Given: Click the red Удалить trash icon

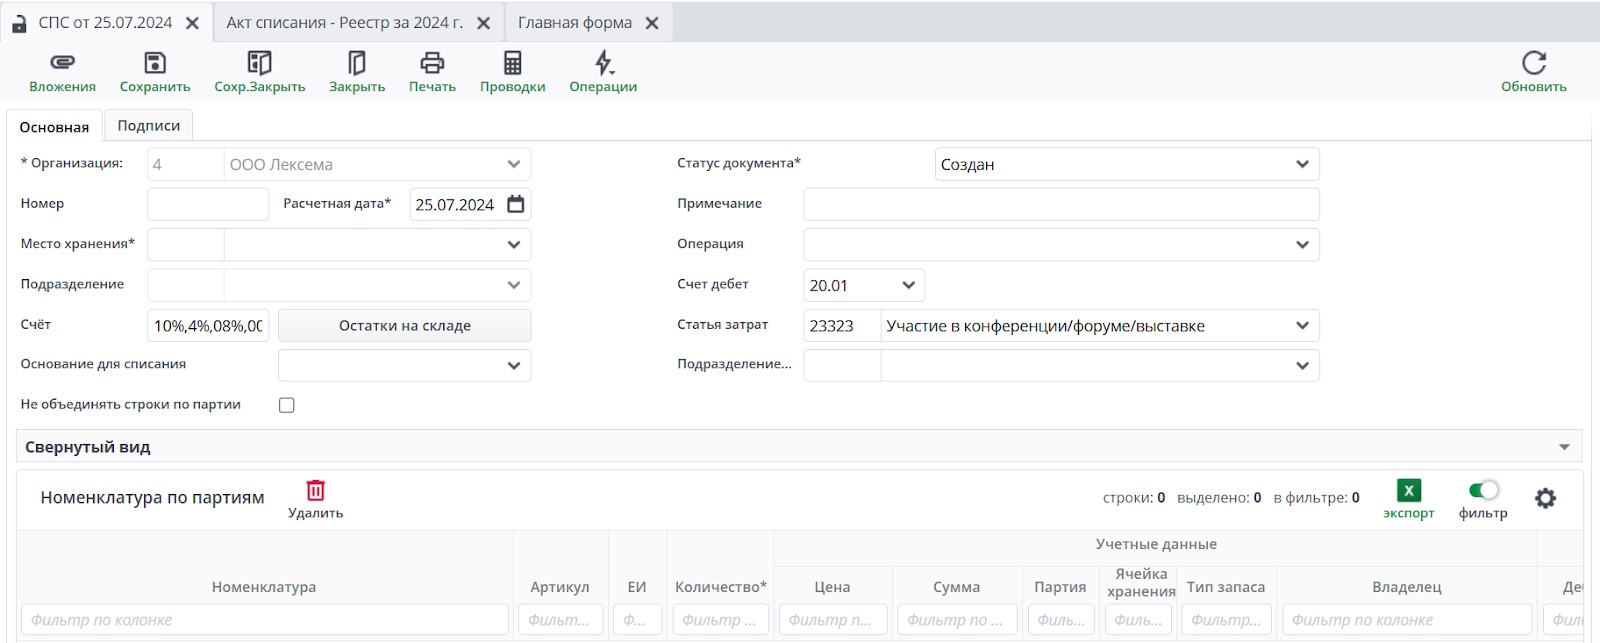Looking at the screenshot, I should [x=315, y=490].
